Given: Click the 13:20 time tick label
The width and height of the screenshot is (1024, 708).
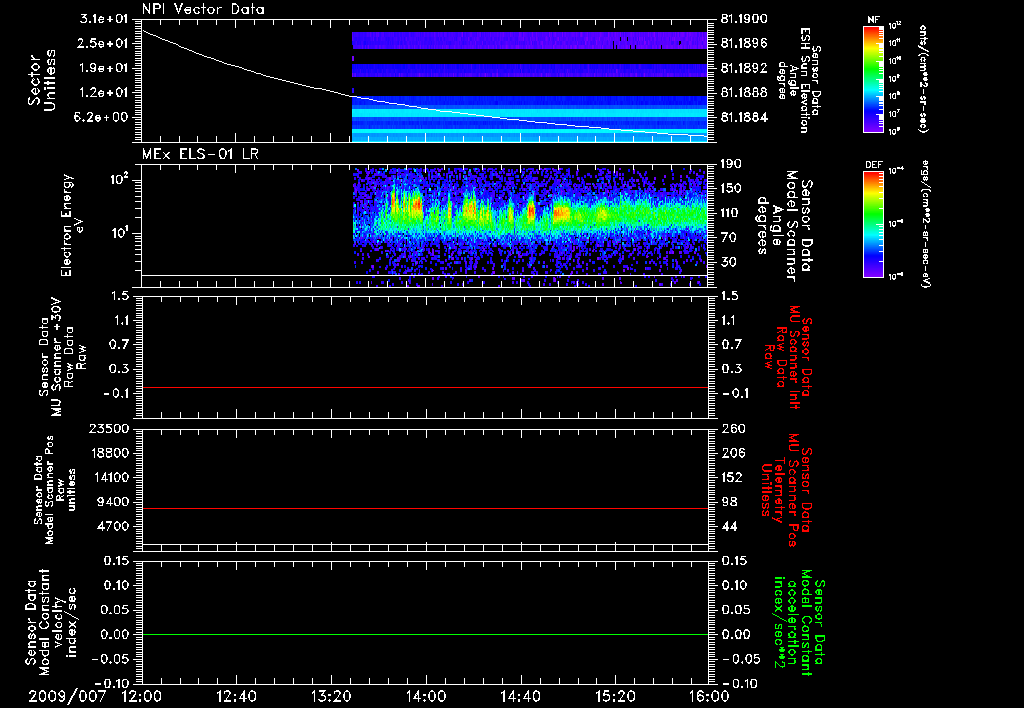Looking at the screenshot, I should 331,696.
